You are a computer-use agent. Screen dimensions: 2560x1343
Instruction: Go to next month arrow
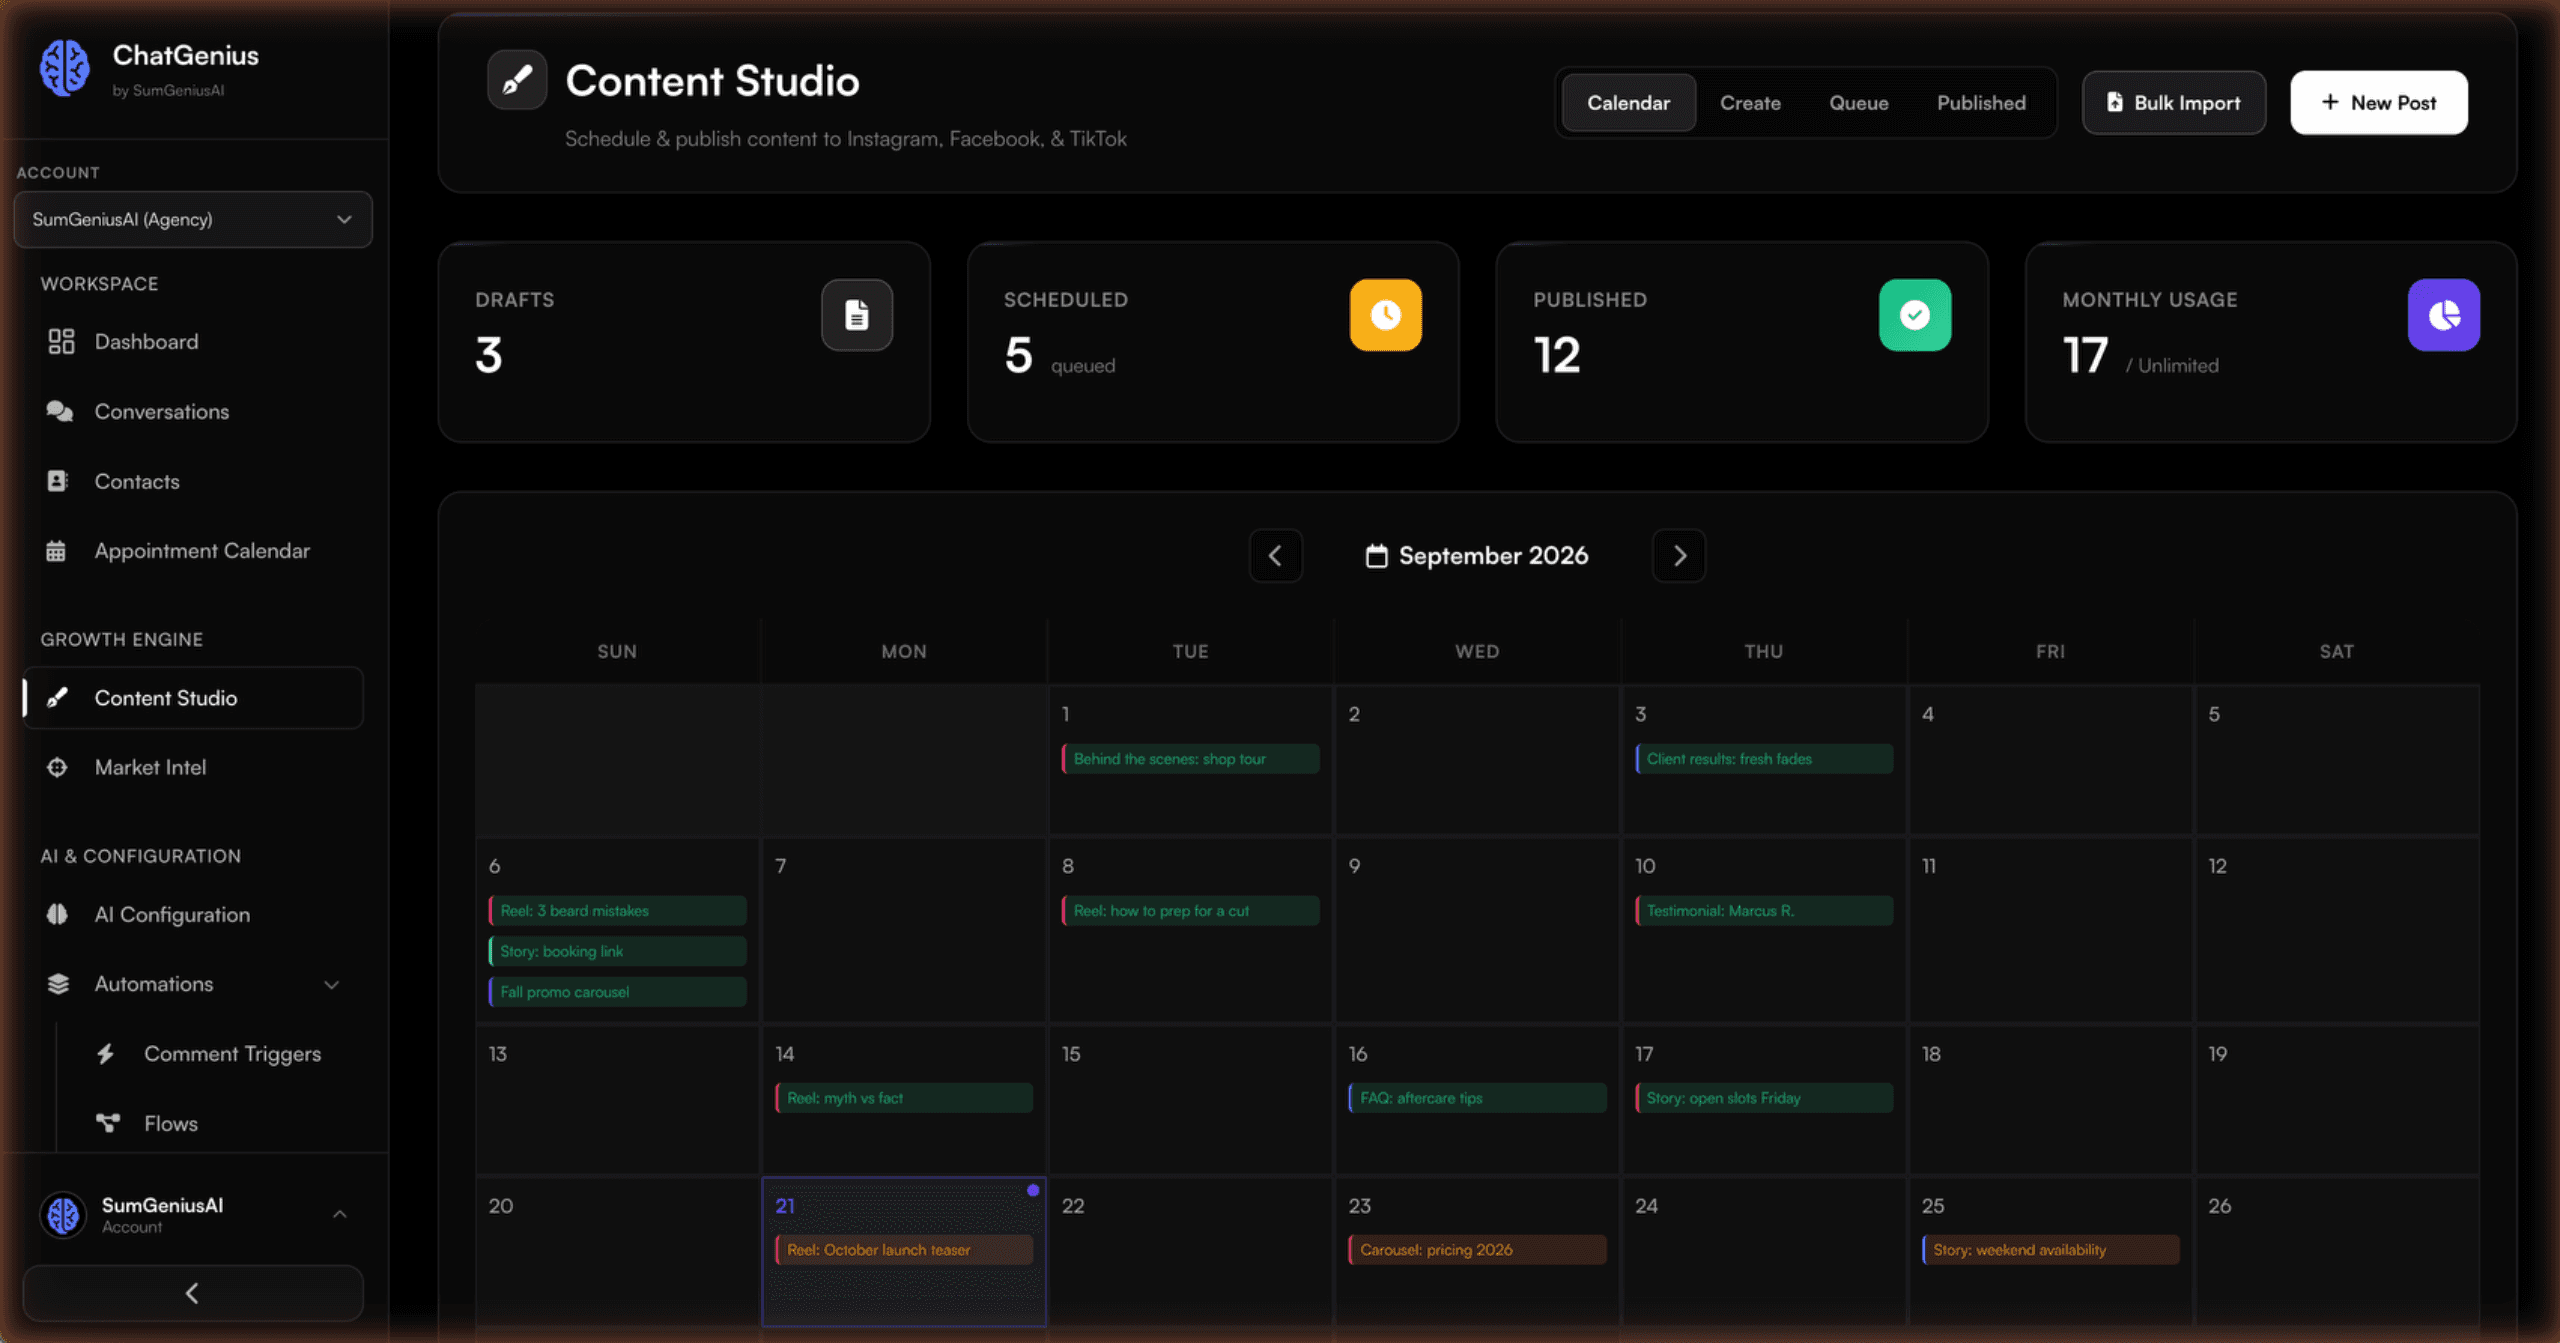point(1679,555)
